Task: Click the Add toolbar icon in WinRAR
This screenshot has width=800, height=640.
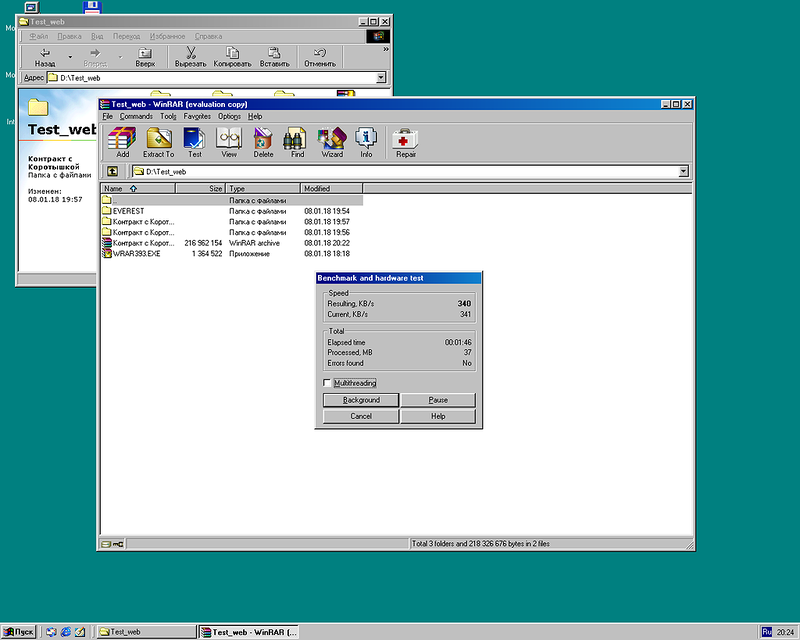Action: coord(122,142)
